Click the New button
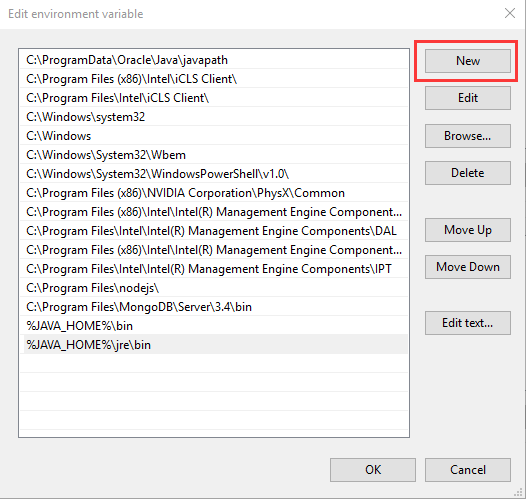Image resolution: width=526 pixels, height=499 pixels. (x=468, y=61)
